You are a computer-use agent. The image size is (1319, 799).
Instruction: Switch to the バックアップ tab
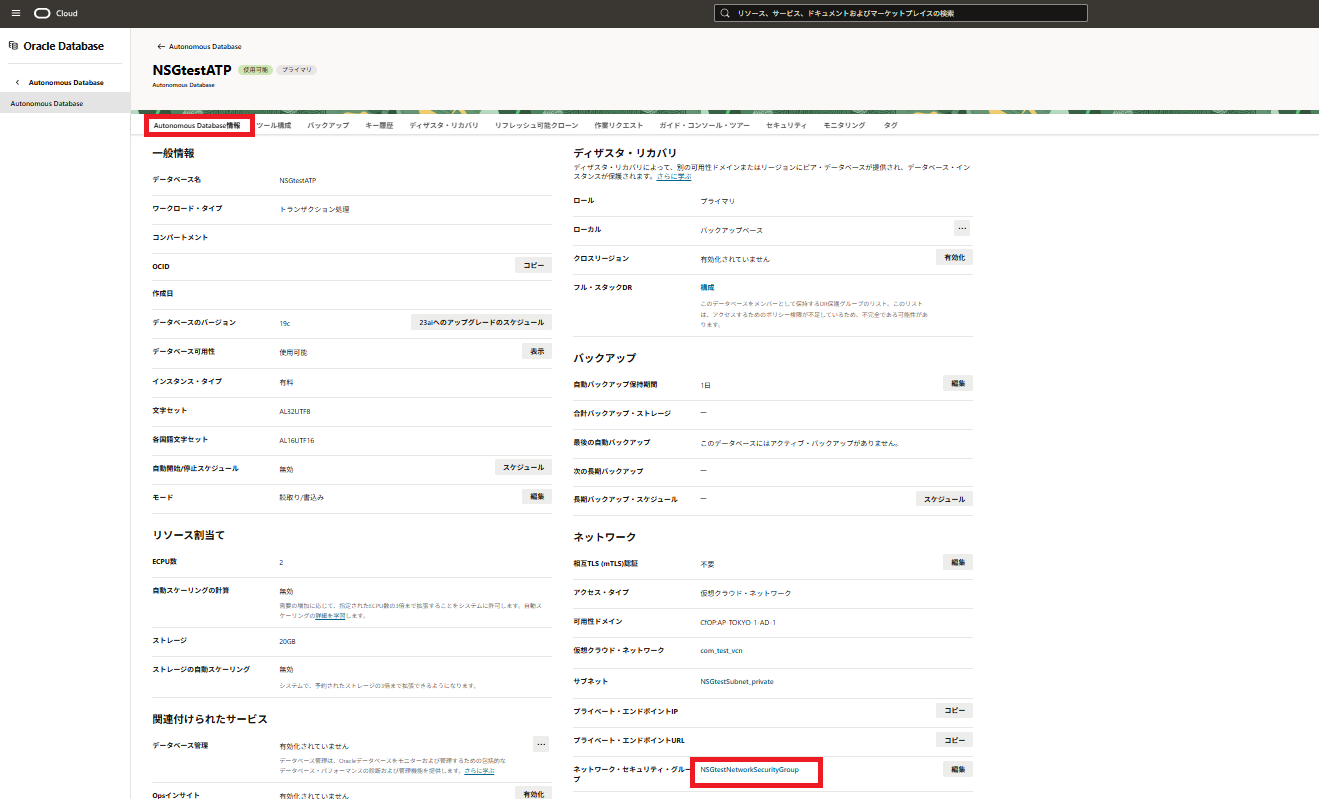(328, 126)
